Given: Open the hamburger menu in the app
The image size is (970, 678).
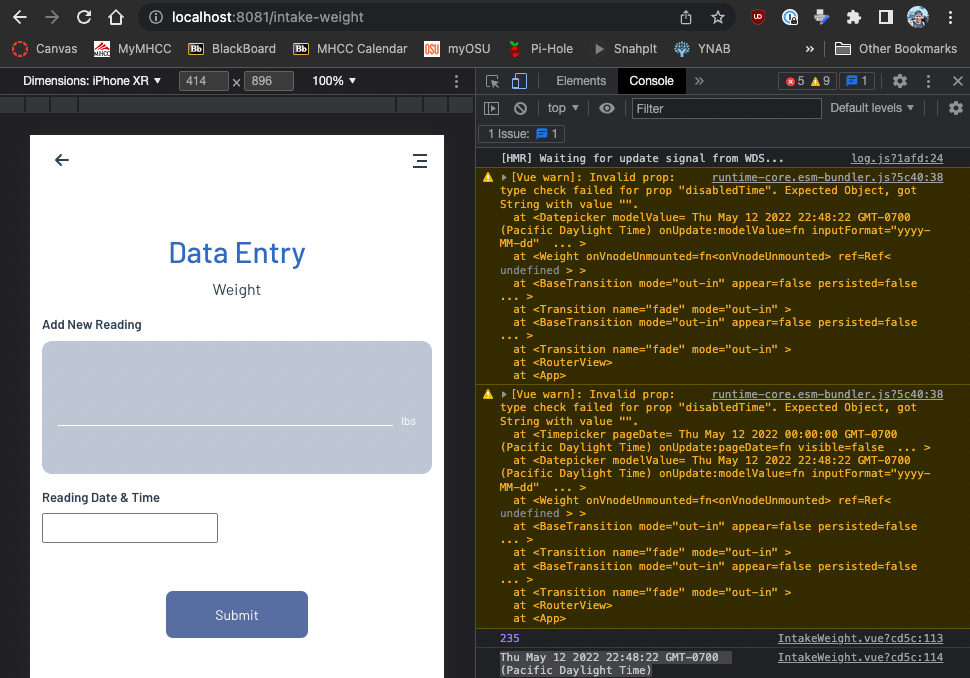Looking at the screenshot, I should coord(420,160).
